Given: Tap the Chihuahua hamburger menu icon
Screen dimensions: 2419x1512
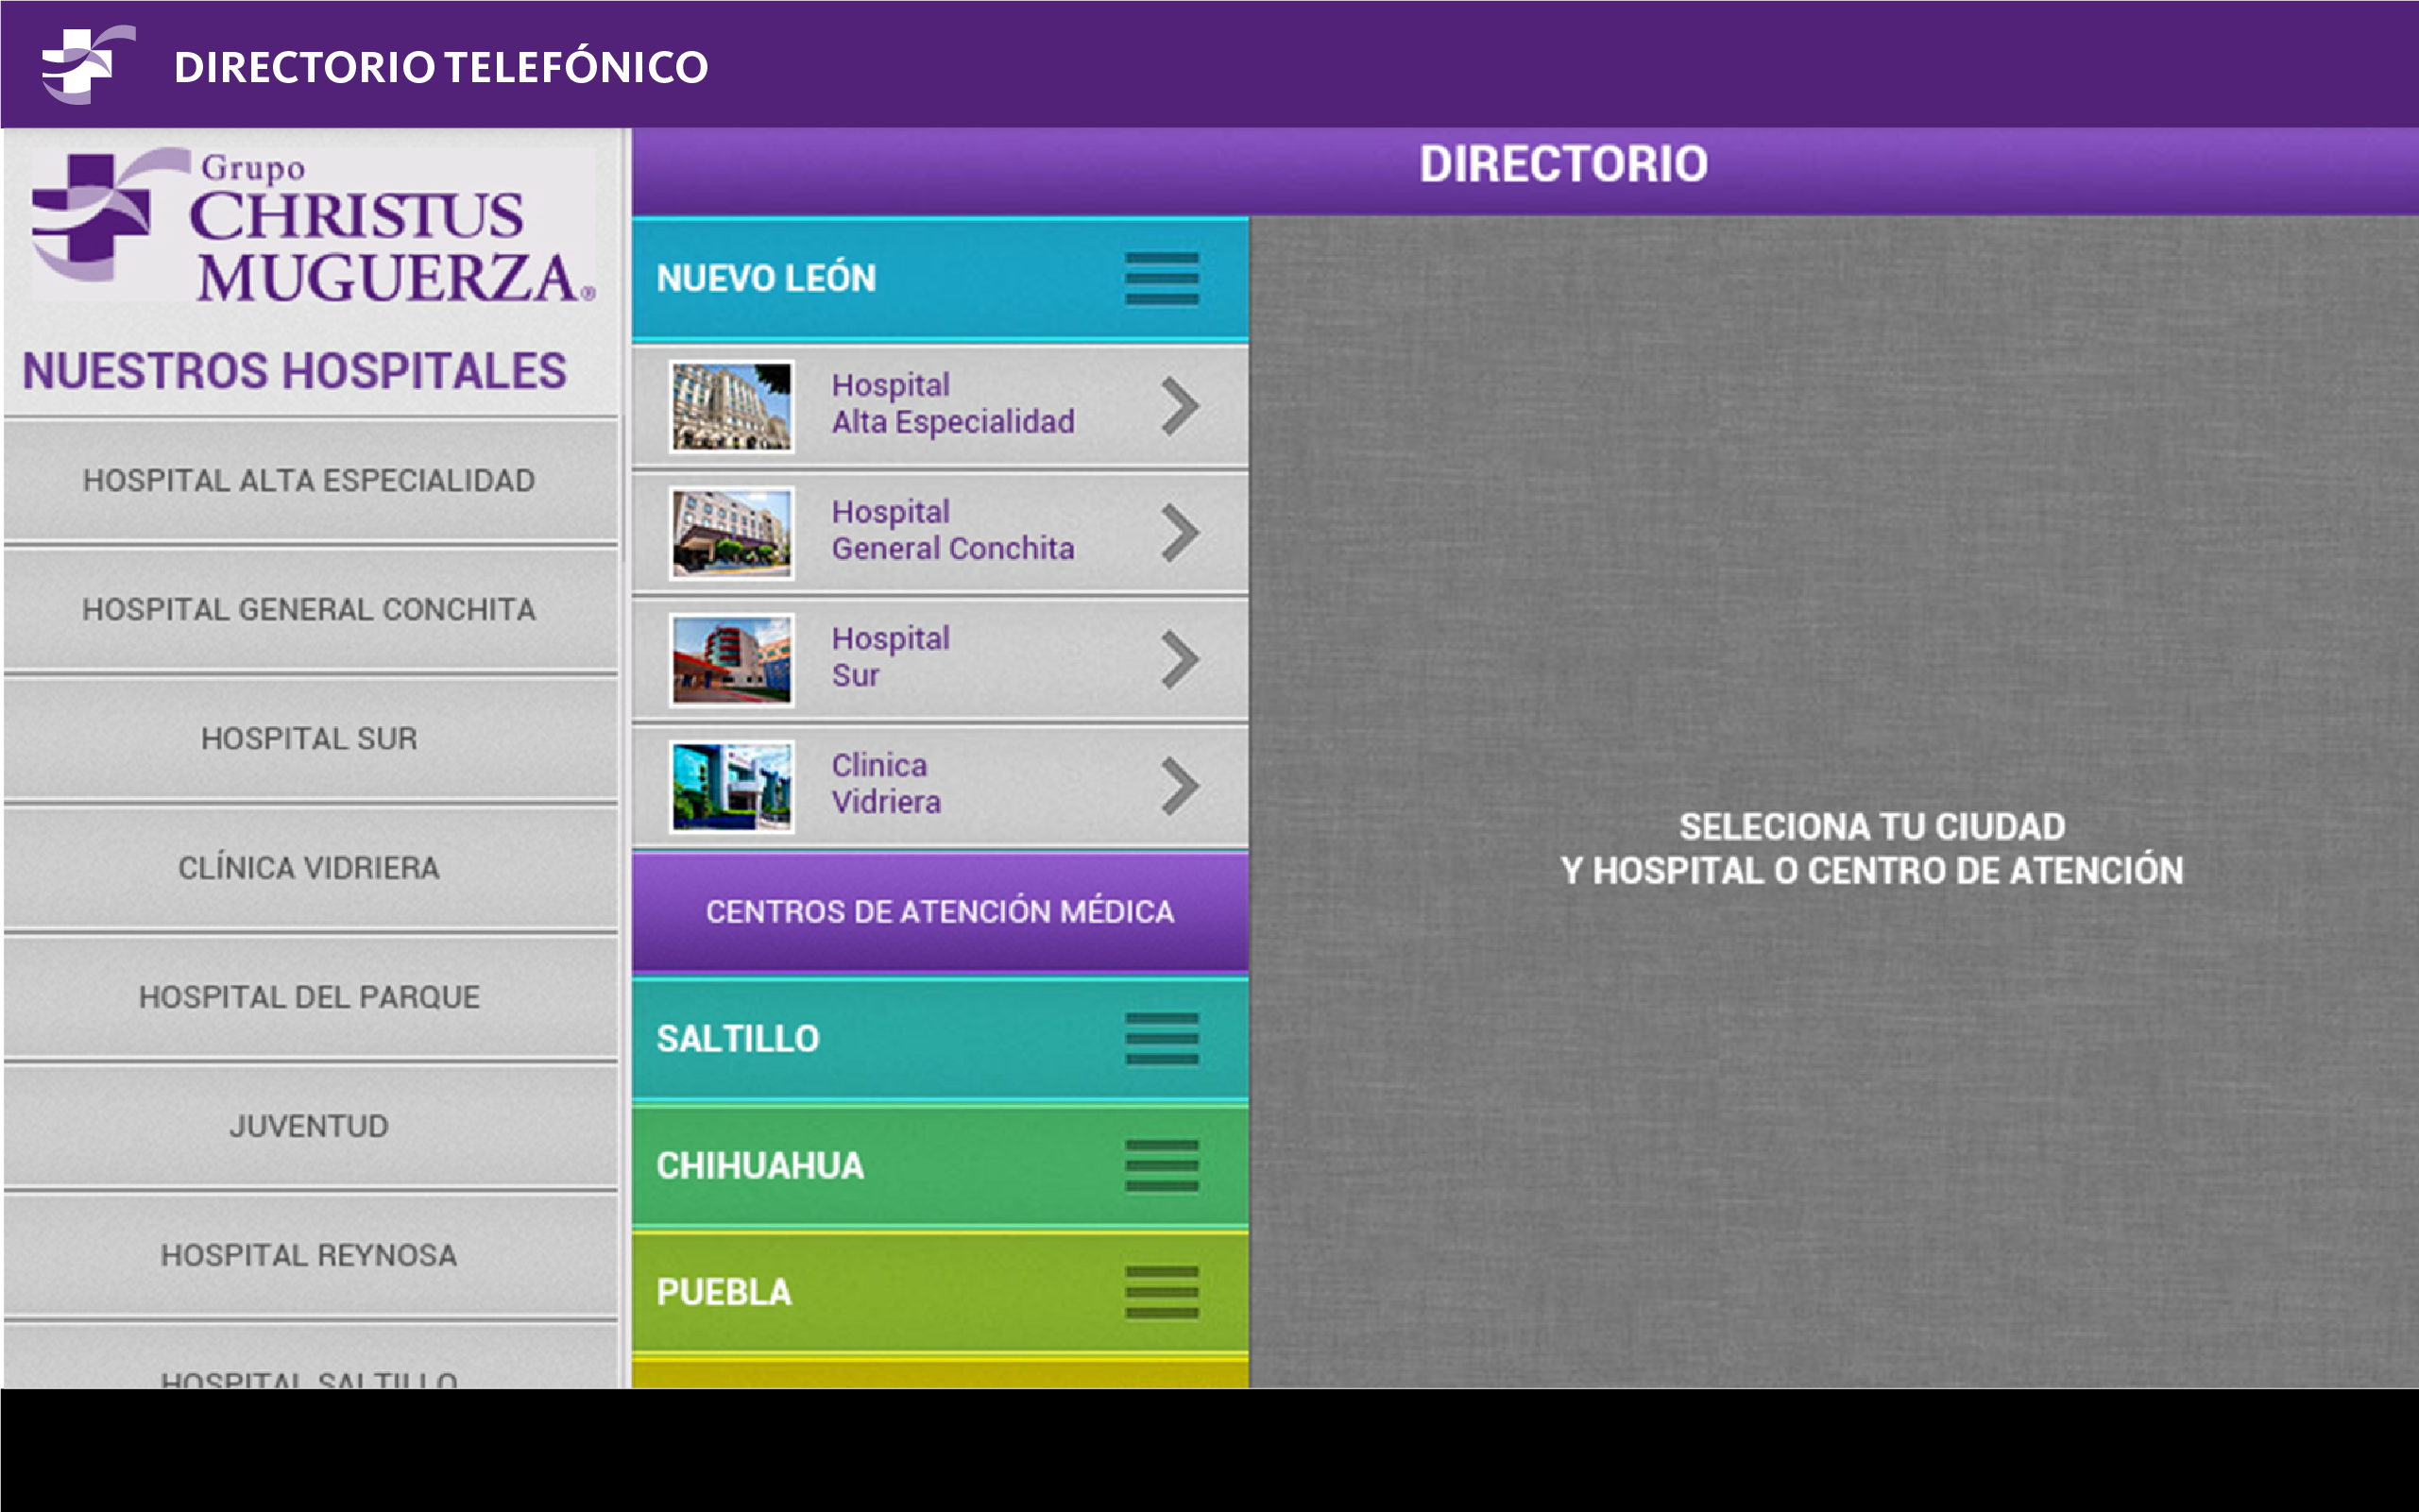Looking at the screenshot, I should point(1161,1166).
